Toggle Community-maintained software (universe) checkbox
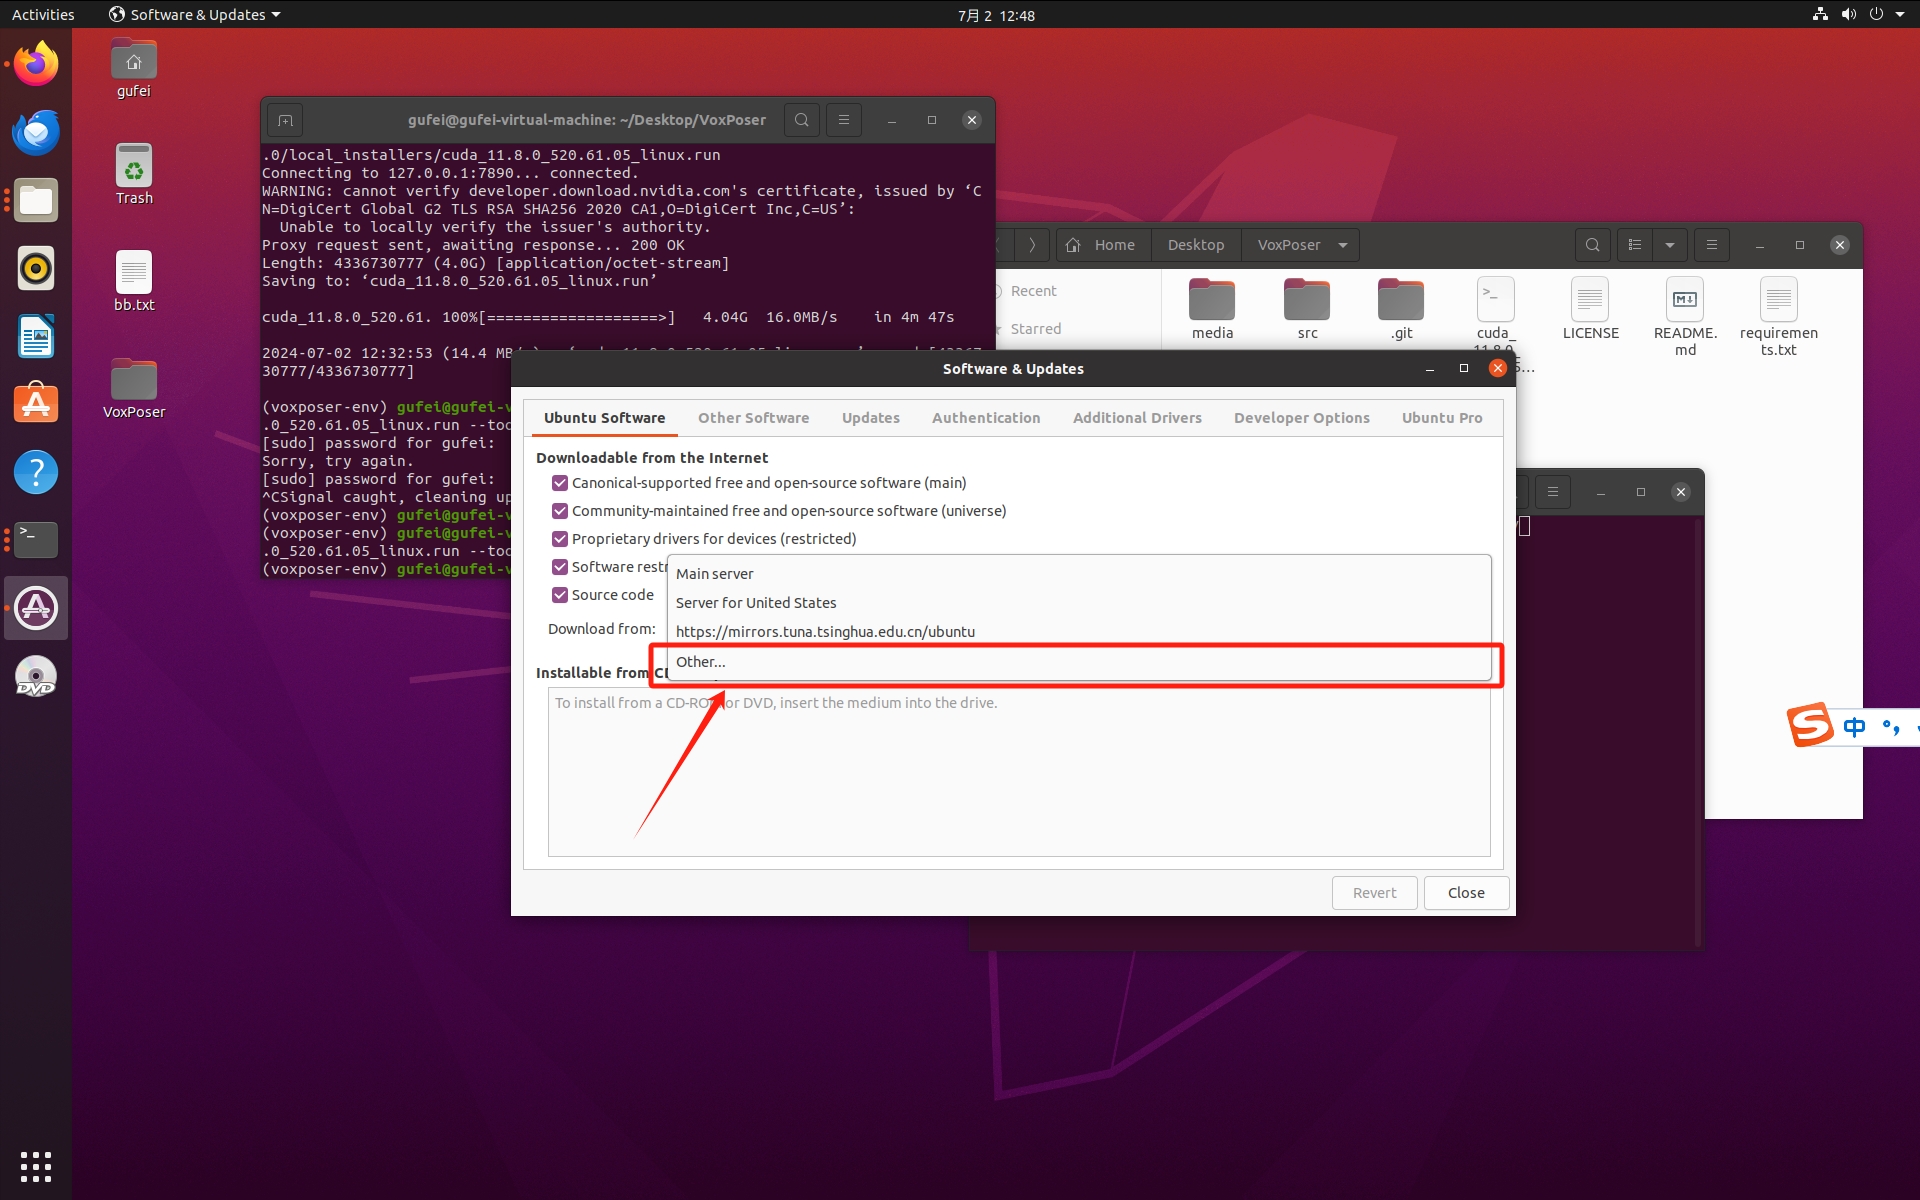 [560, 511]
